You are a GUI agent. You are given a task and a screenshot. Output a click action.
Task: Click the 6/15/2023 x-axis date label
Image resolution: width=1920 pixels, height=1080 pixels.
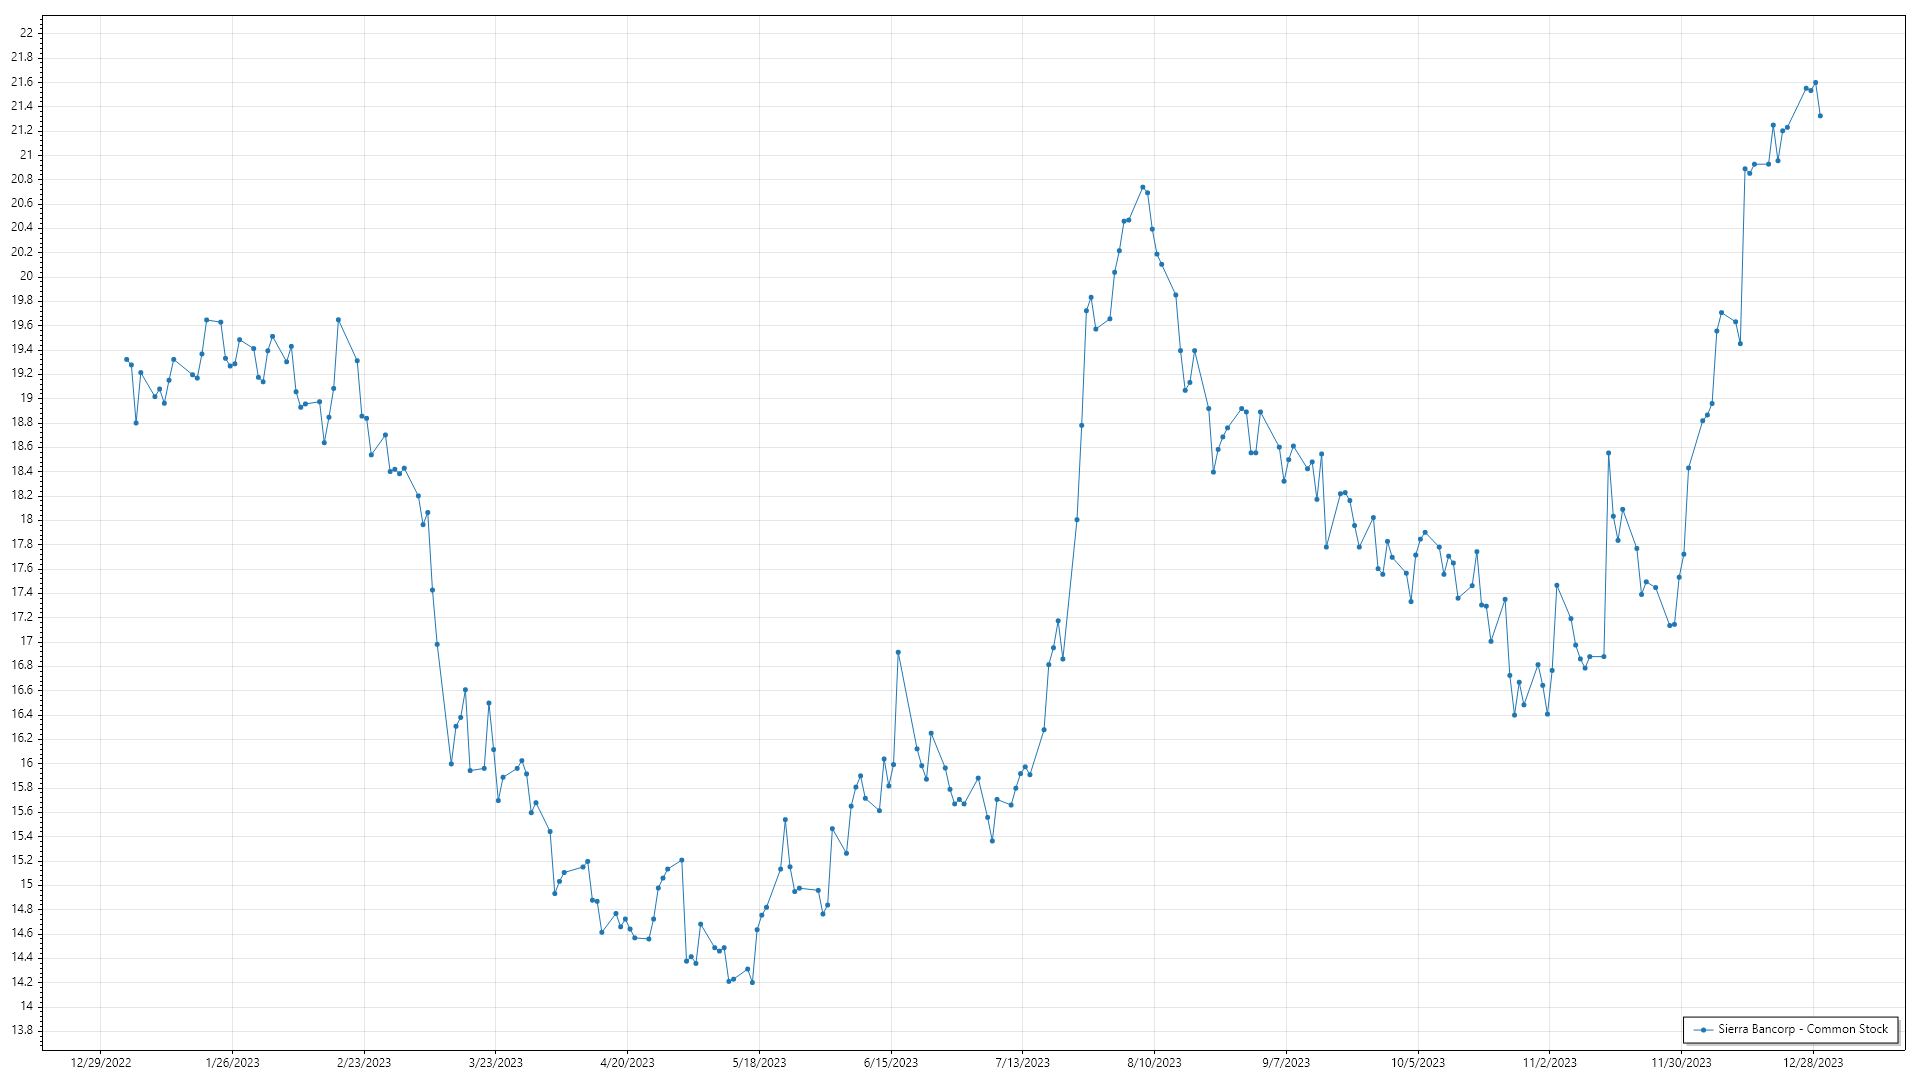(890, 1062)
